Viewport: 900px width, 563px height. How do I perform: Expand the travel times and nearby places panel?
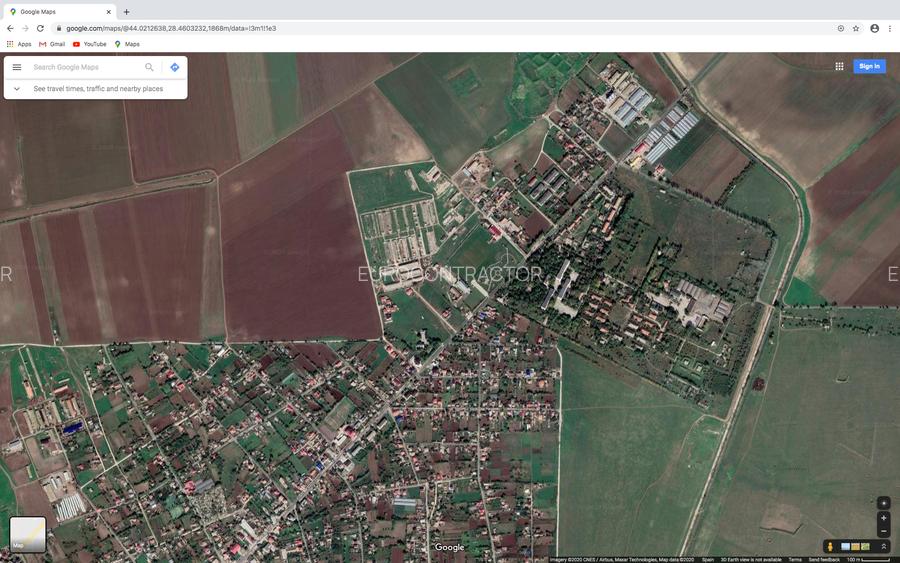(17, 89)
